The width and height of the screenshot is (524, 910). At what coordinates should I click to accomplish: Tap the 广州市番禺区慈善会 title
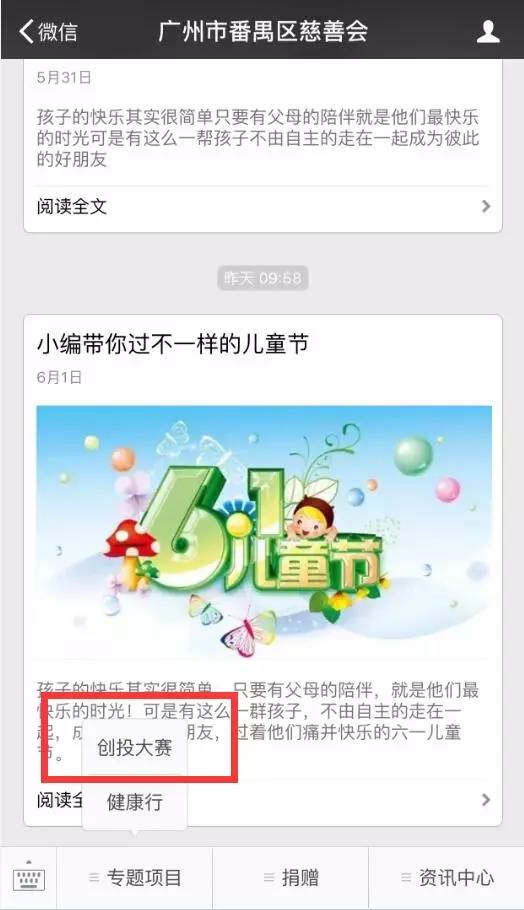[x=263, y=31]
